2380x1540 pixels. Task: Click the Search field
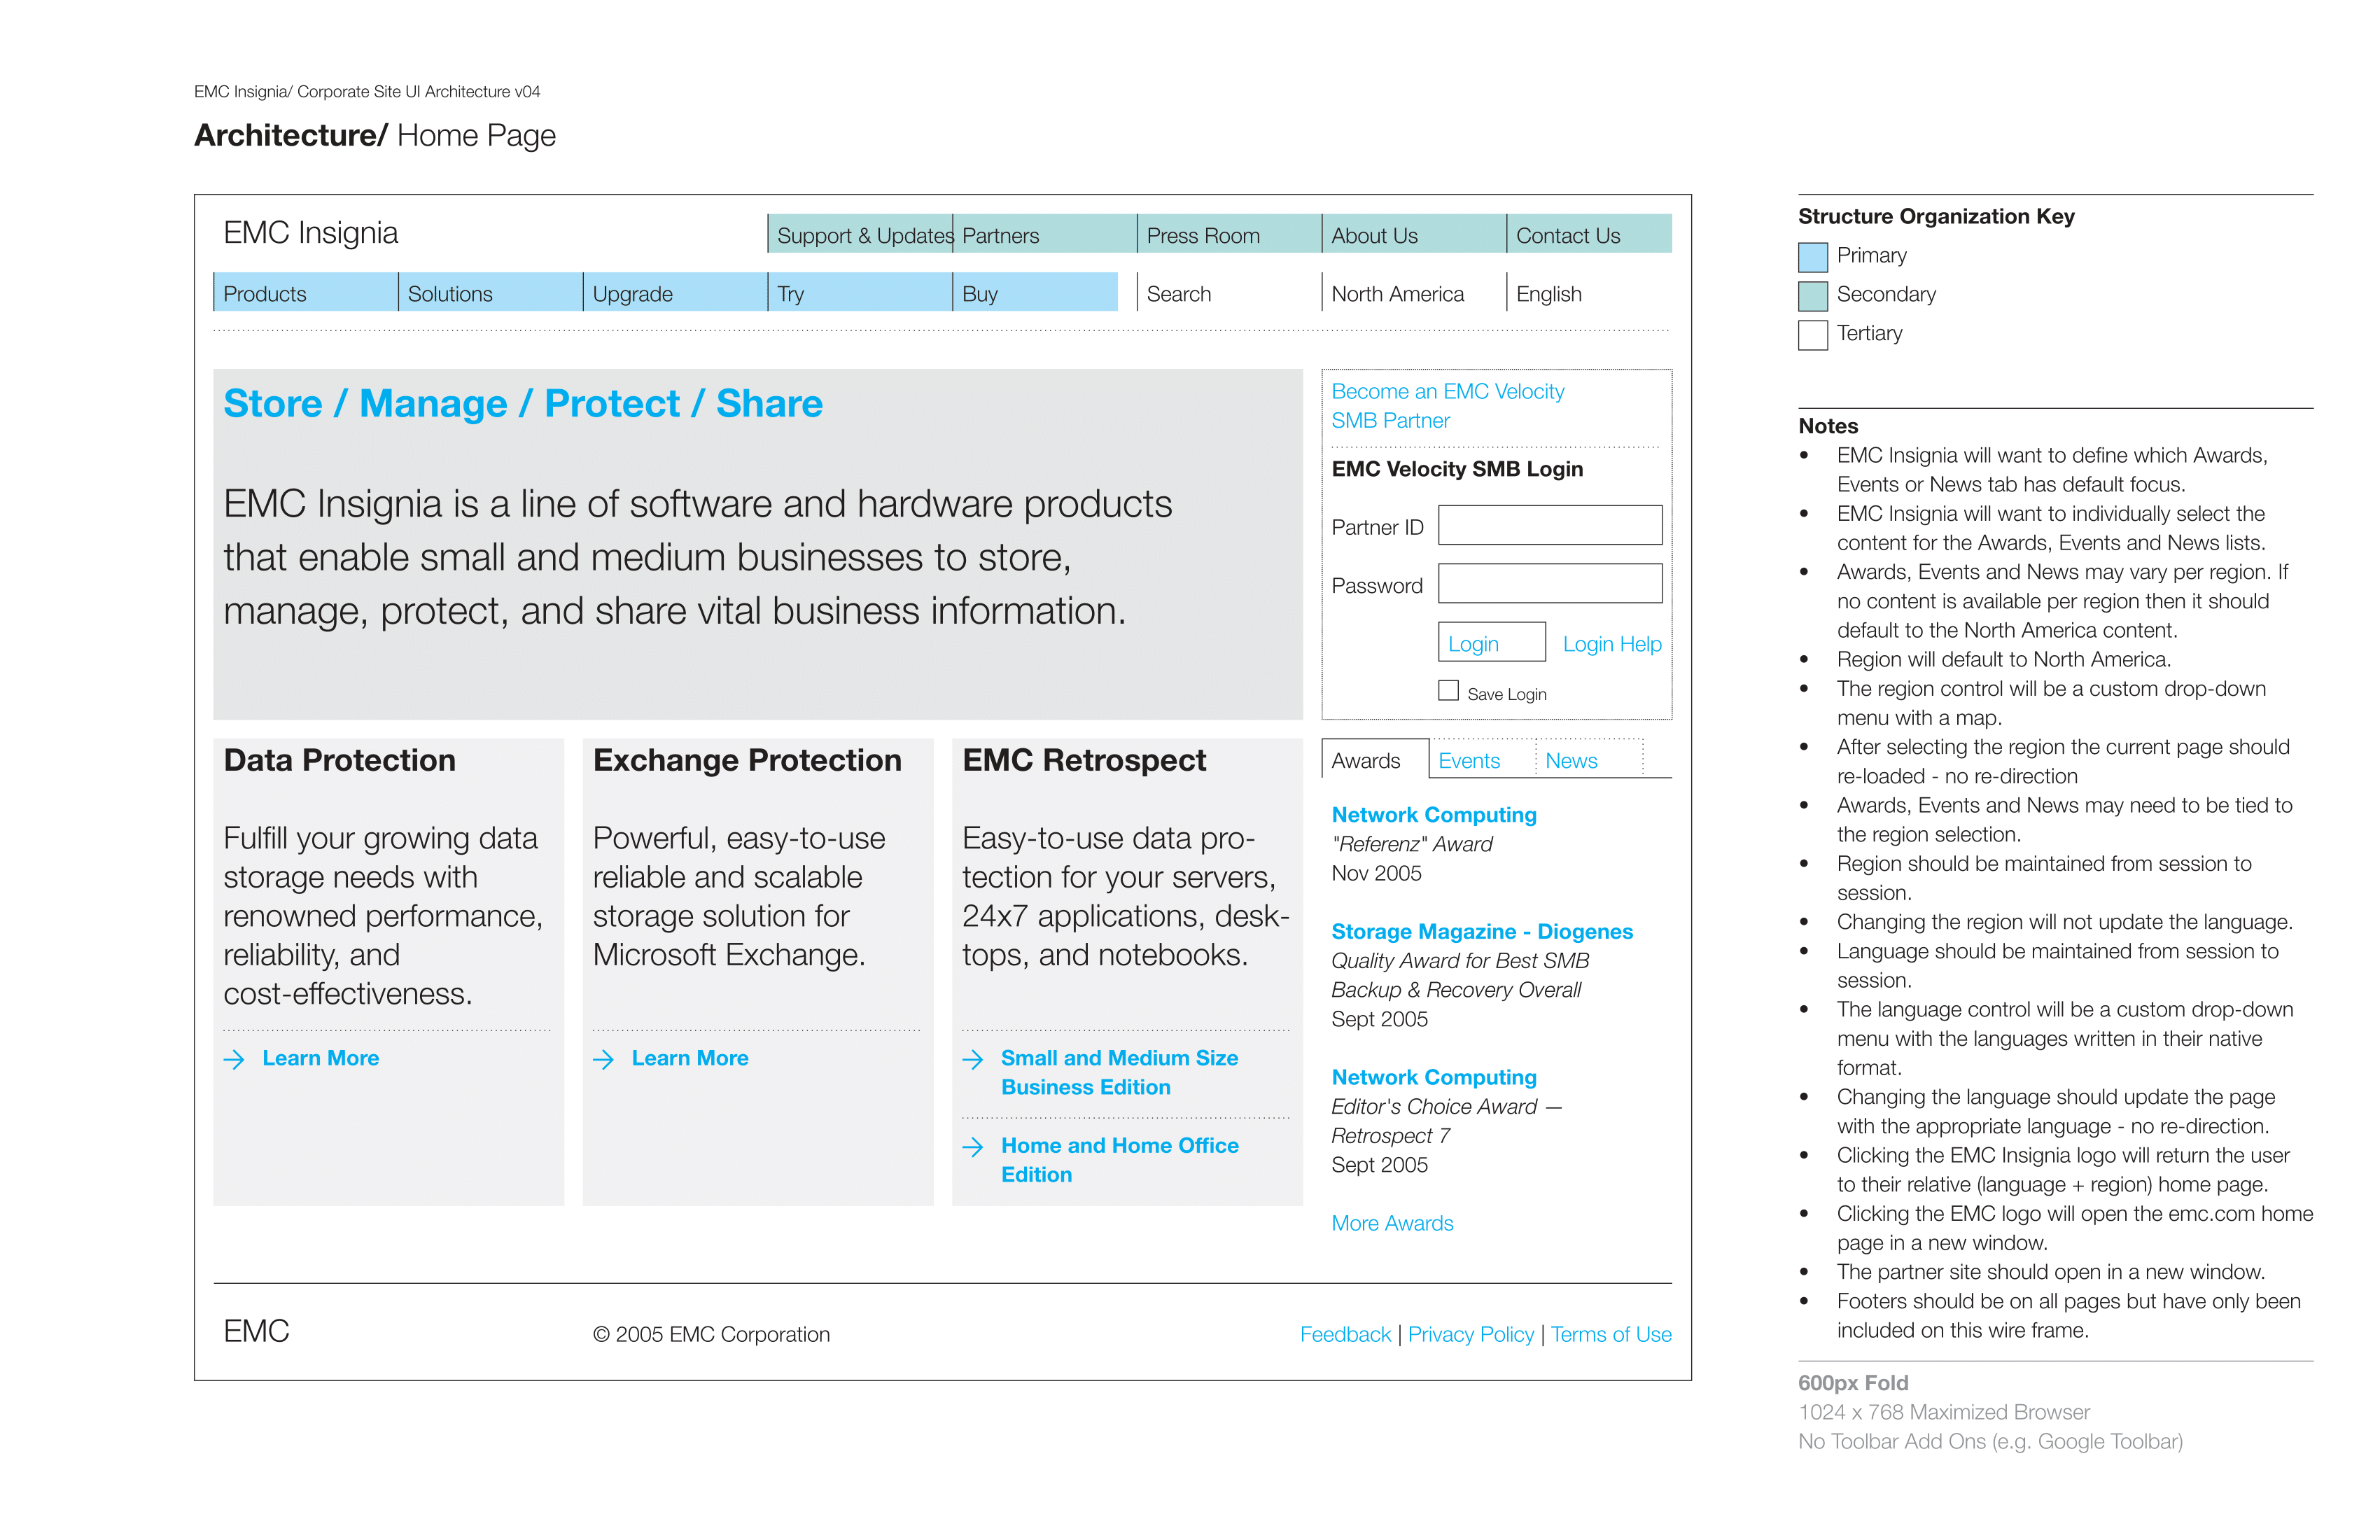click(x=1229, y=292)
